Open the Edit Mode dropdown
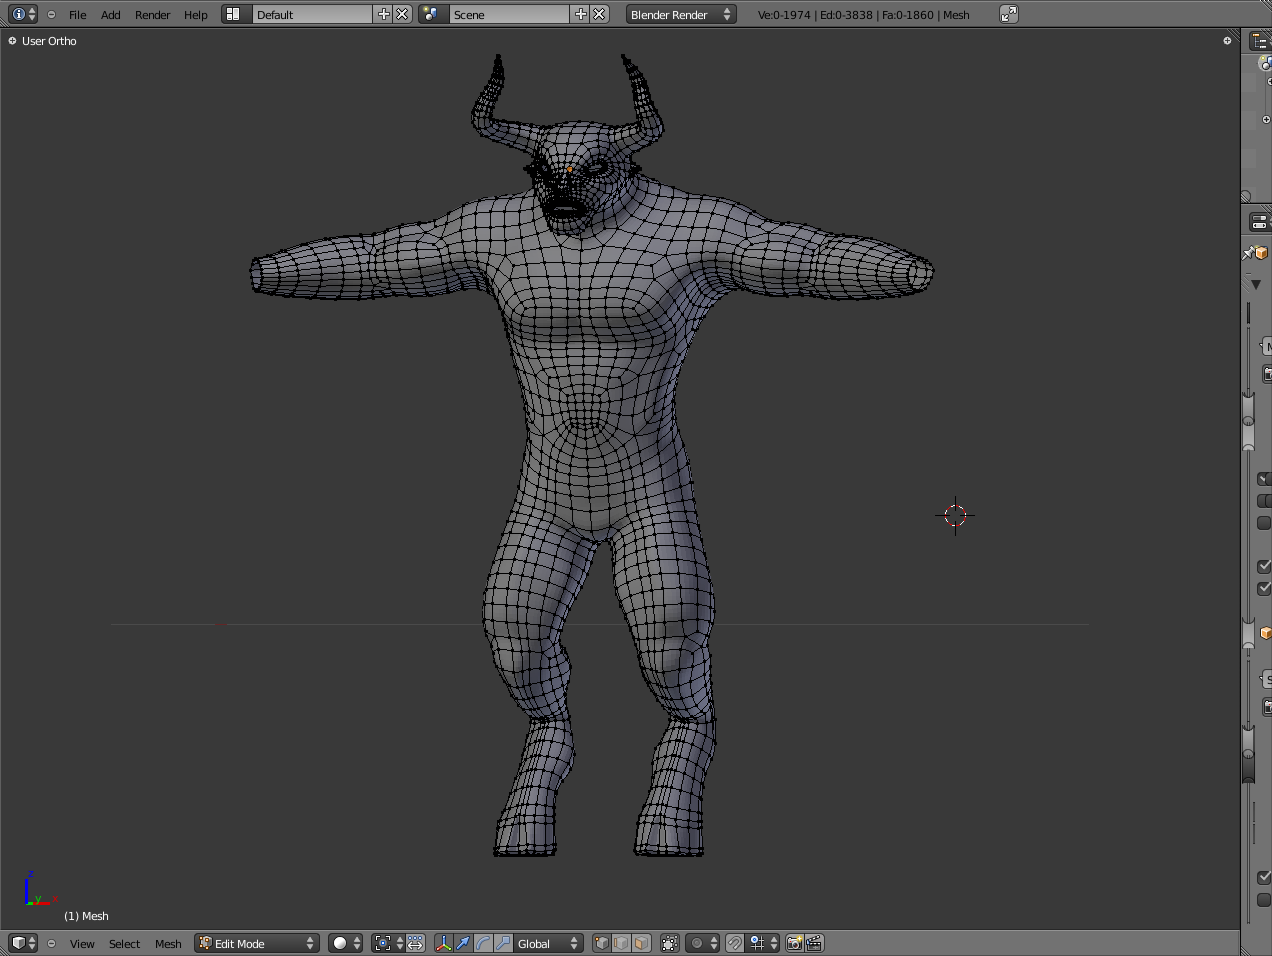The image size is (1272, 956). pos(257,943)
